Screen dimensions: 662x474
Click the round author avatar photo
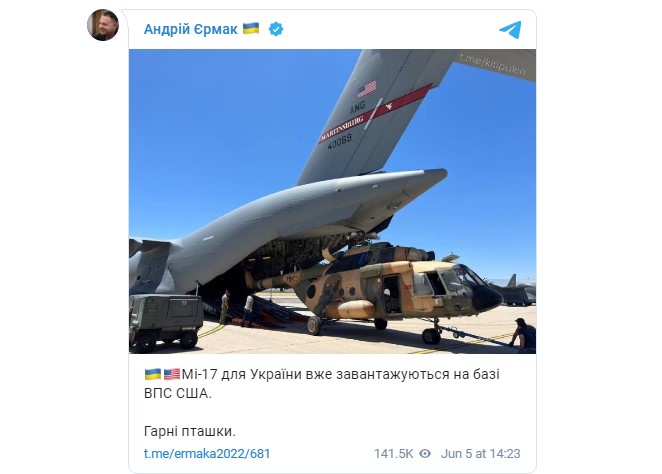(x=103, y=24)
